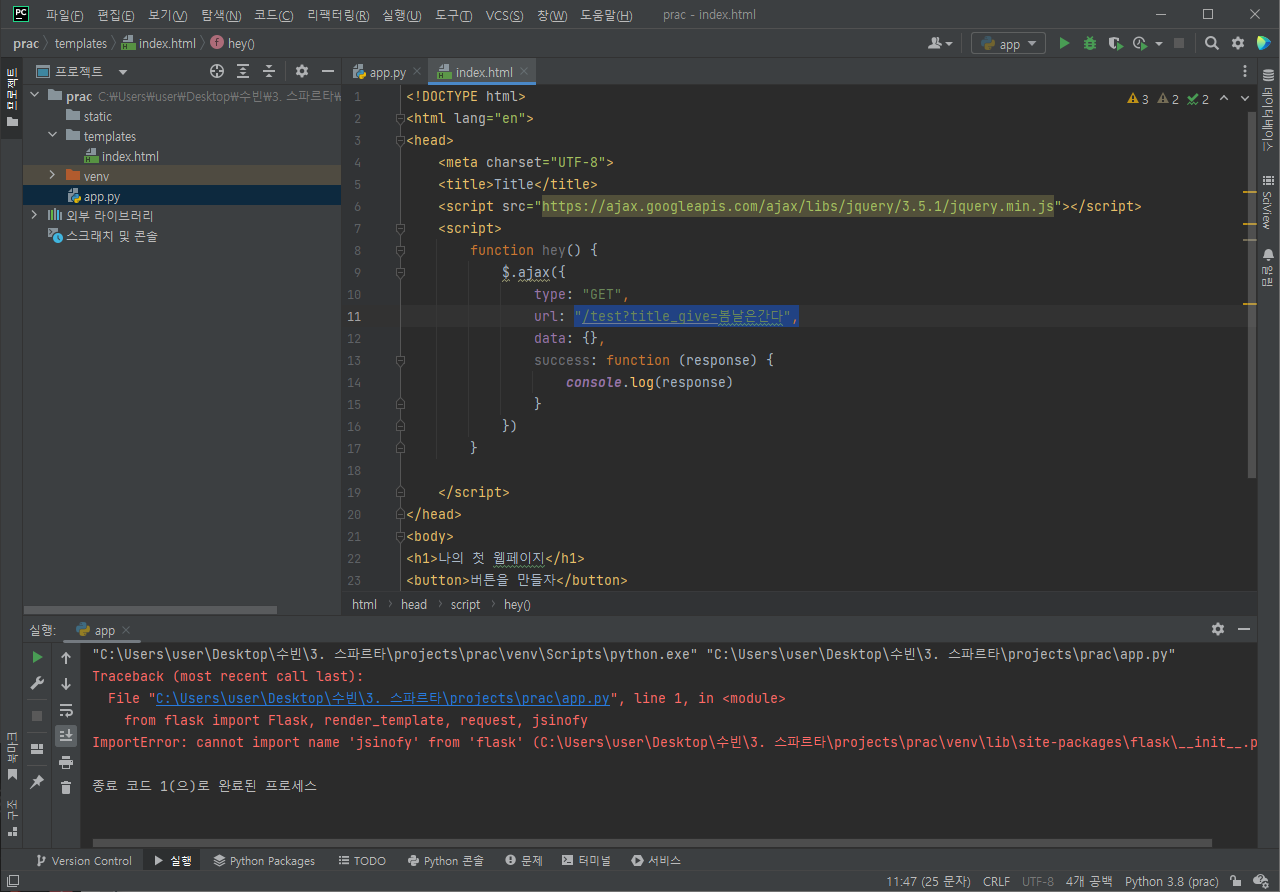
Task: Click Python 3.8 (prac) interpreter in status bar
Action: 1172,882
